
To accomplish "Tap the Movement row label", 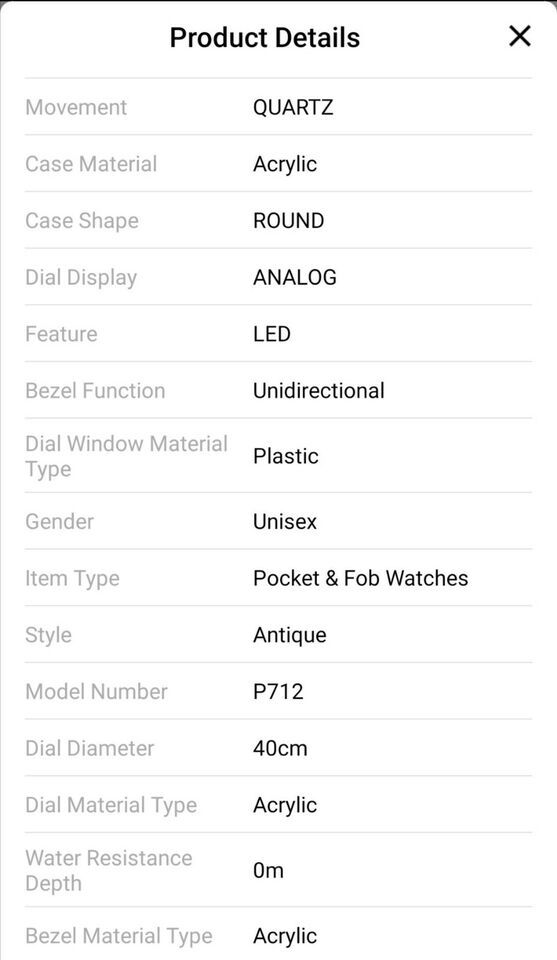I will click(76, 107).
